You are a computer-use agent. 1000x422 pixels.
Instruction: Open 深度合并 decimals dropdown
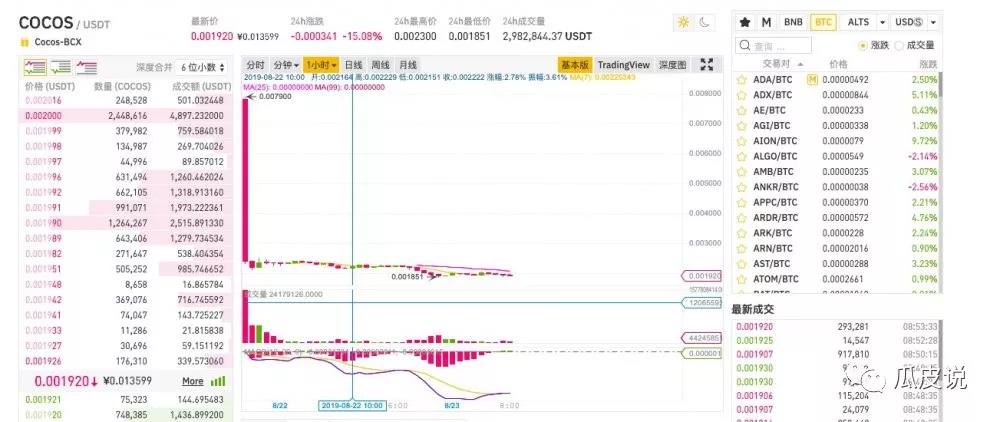(202, 67)
